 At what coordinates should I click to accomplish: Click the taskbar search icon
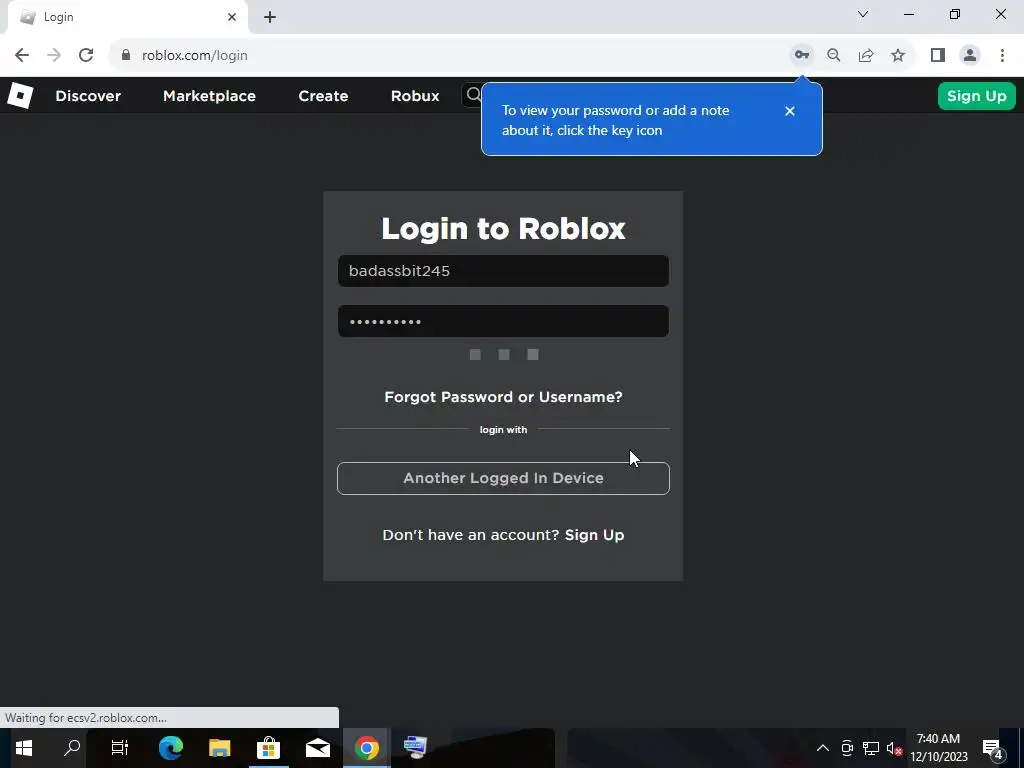[x=72, y=748]
